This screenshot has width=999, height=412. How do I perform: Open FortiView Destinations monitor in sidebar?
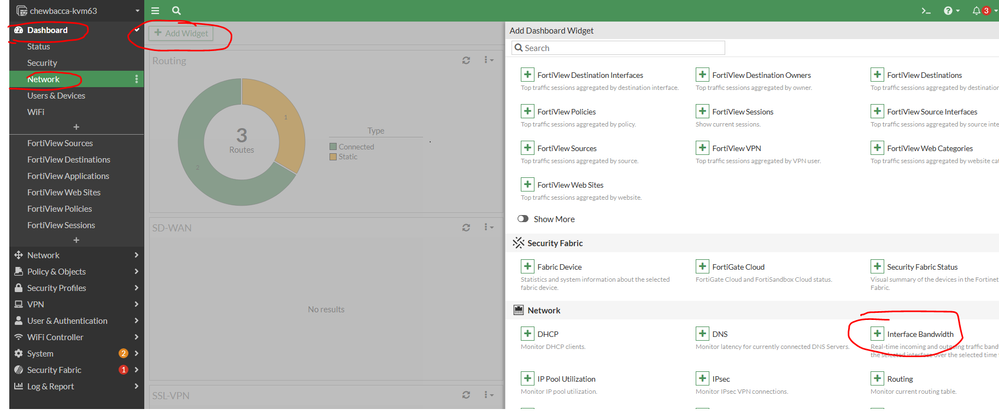[x=69, y=160]
